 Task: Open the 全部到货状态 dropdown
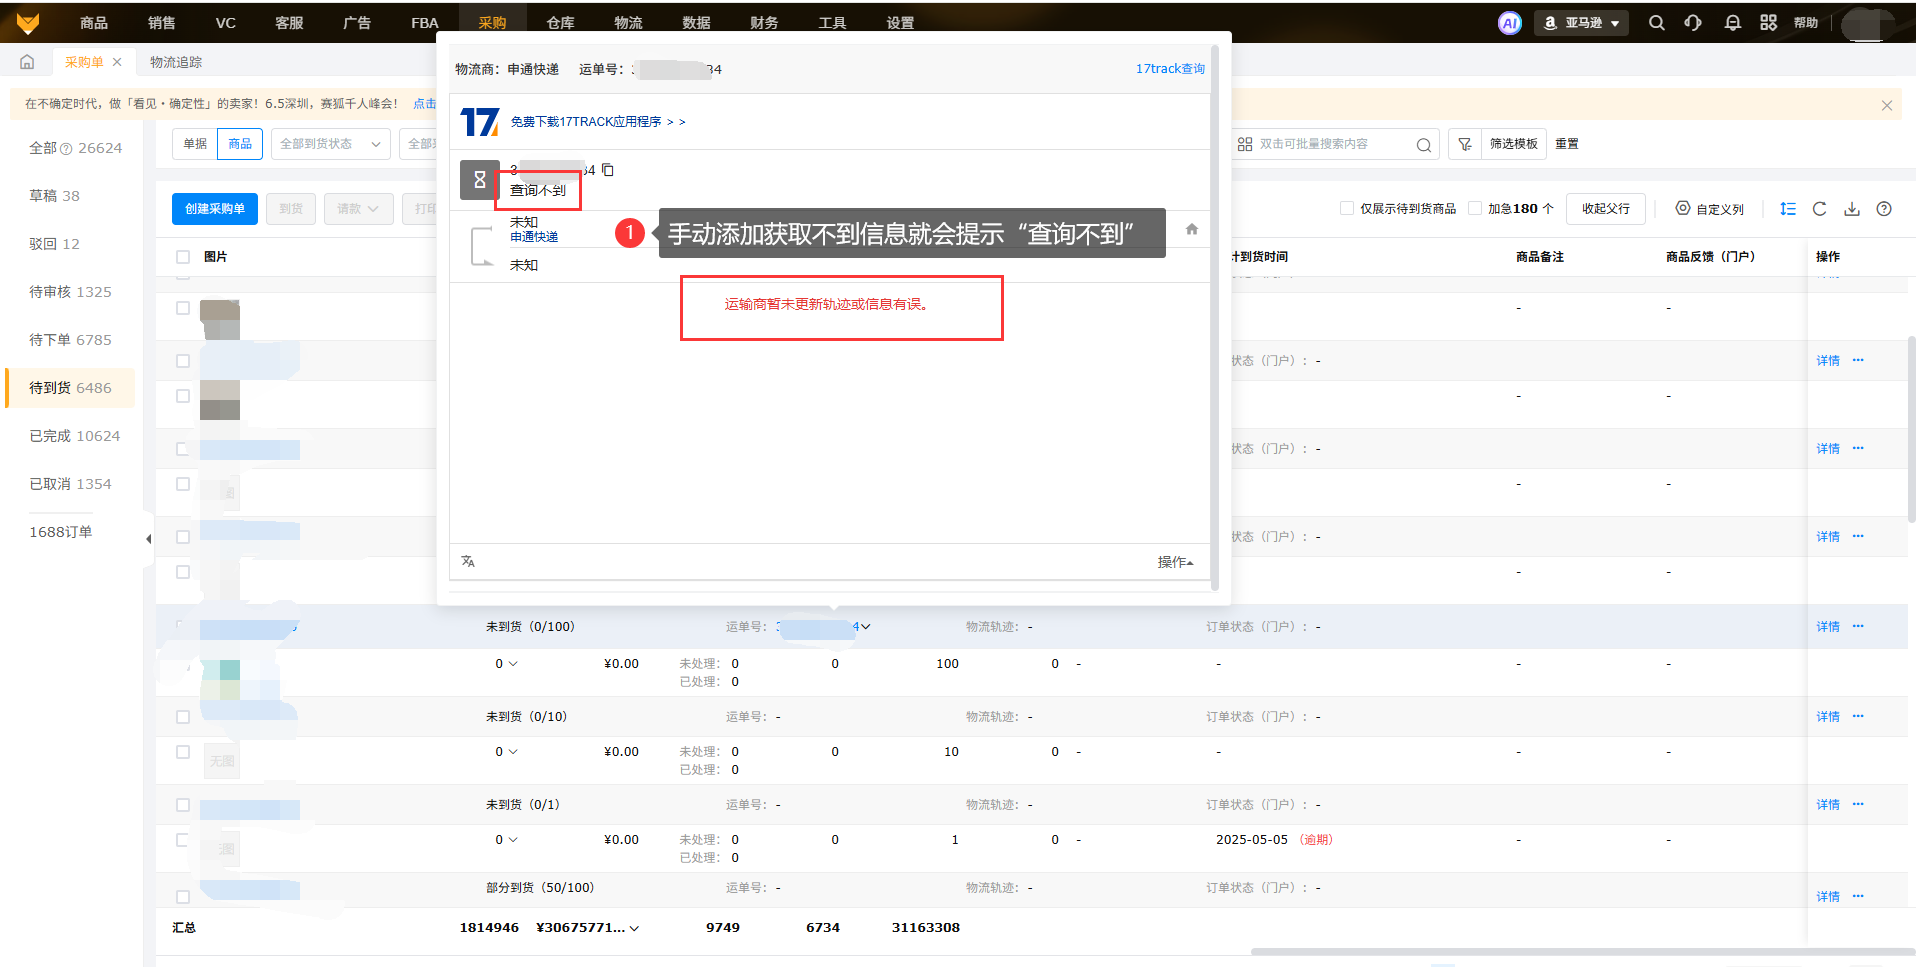tap(331, 144)
